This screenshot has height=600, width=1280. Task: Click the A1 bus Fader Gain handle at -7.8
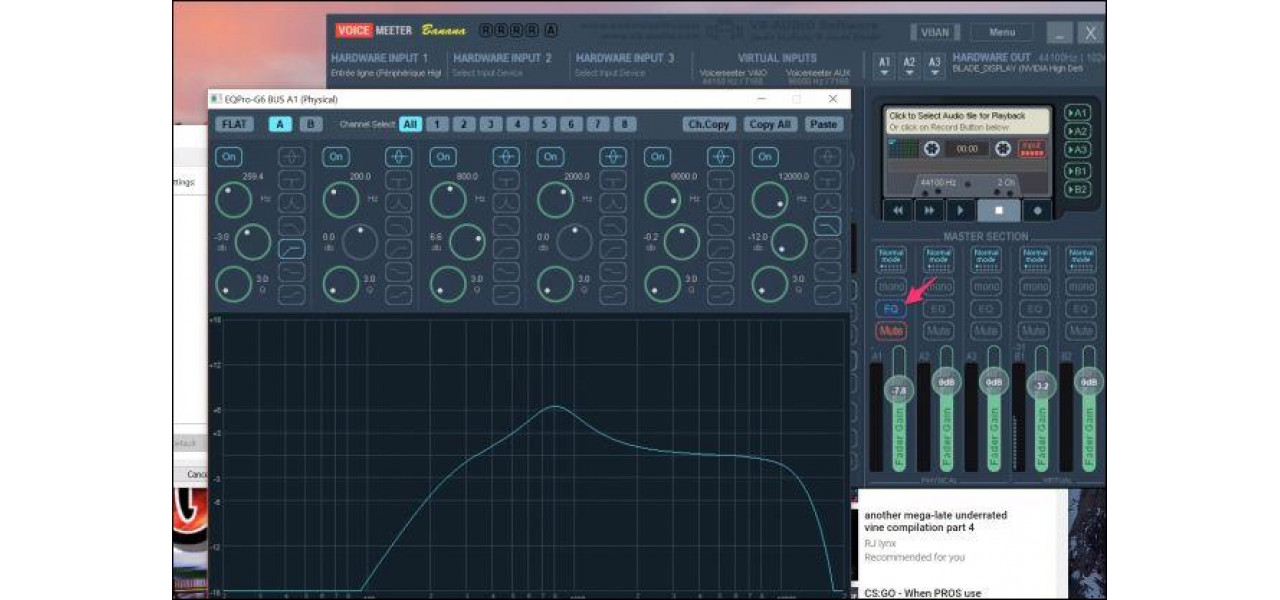(898, 390)
